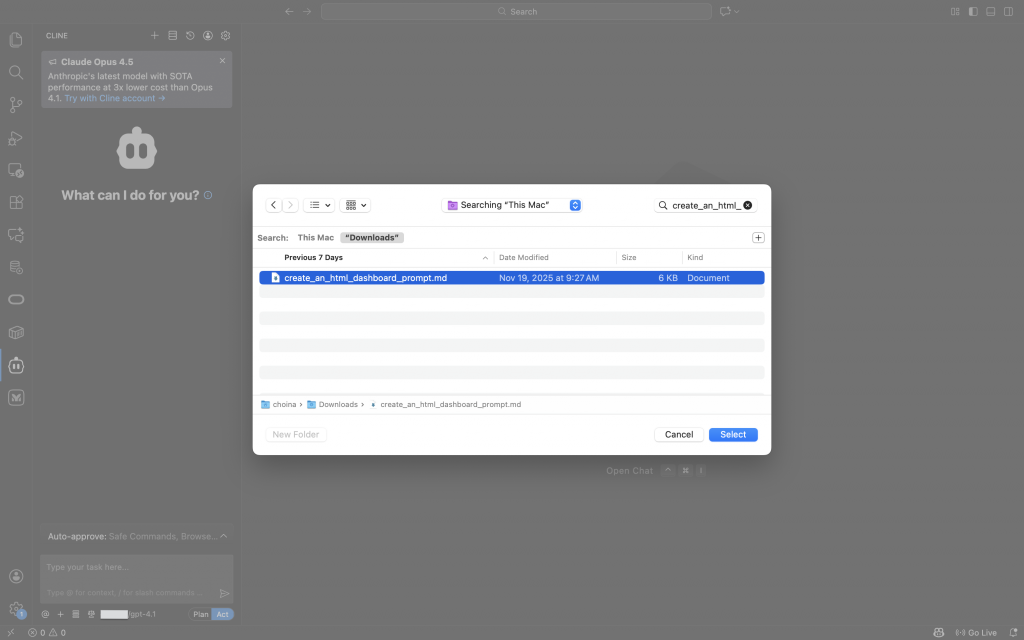Open the Source Control view
The width and height of the screenshot is (1024, 640).
click(15, 105)
